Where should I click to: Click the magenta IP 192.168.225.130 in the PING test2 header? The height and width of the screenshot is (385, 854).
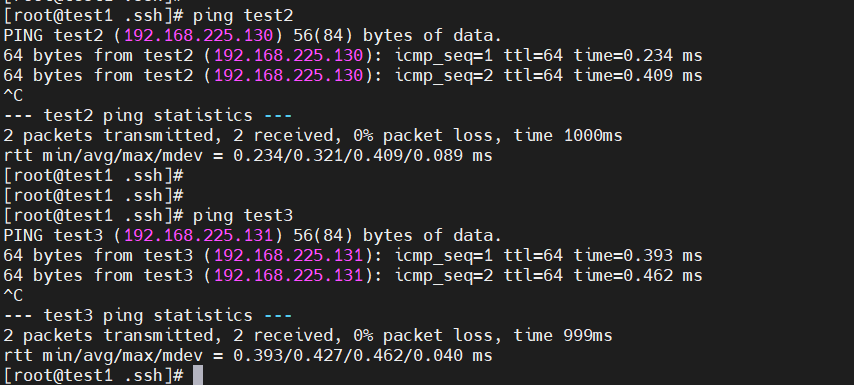198,36
